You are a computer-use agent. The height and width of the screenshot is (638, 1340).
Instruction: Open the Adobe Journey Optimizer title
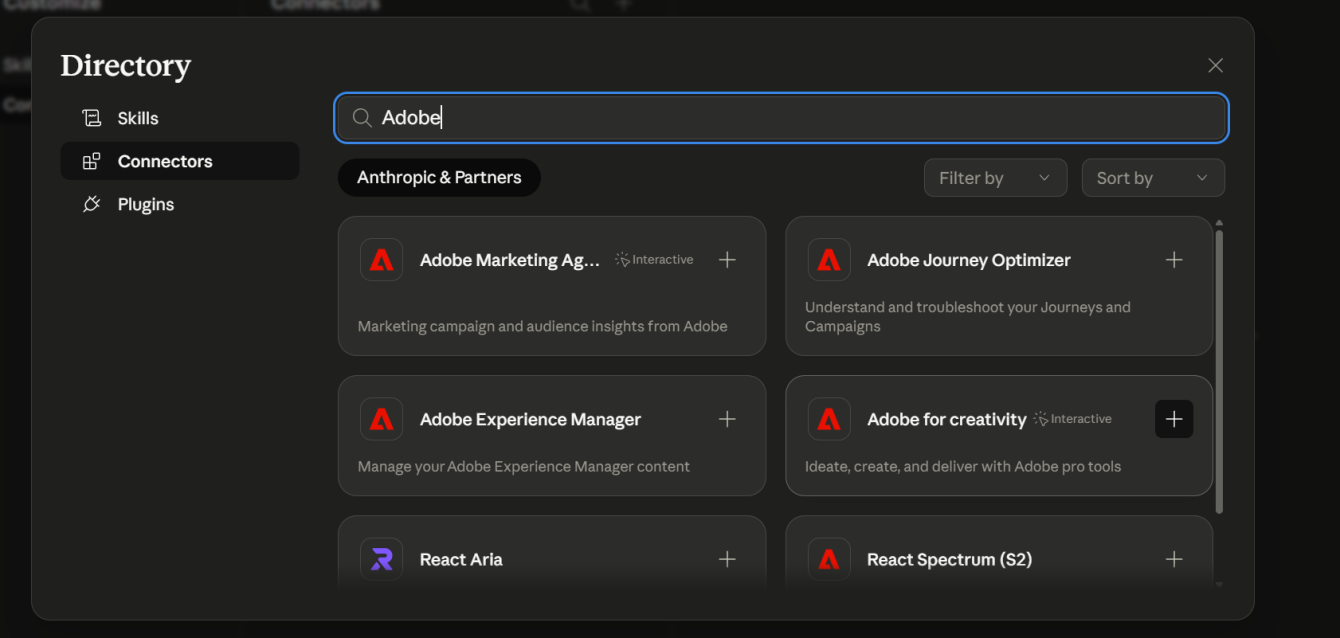[x=969, y=260]
